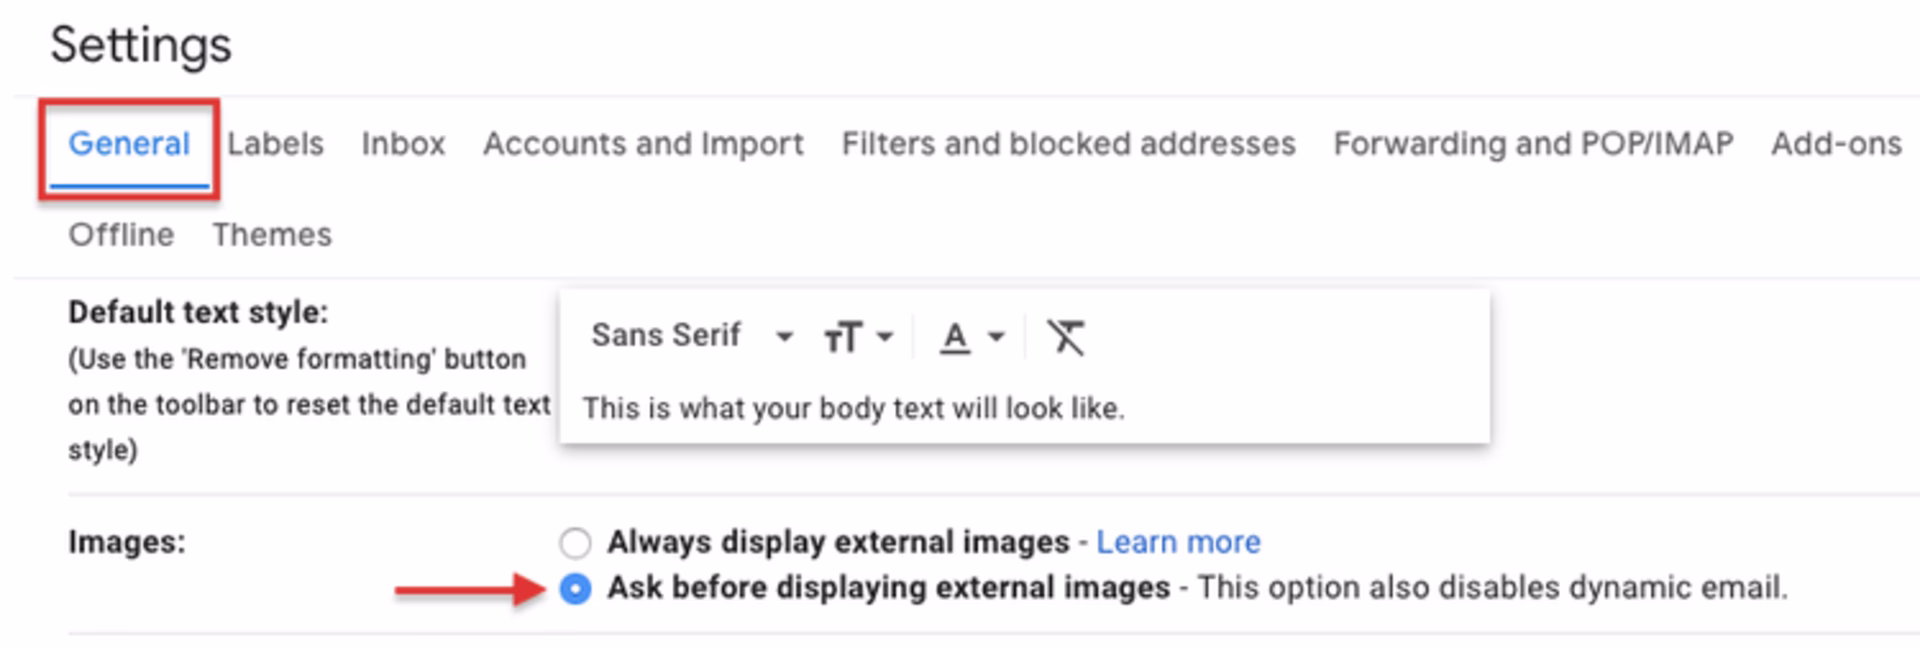This screenshot has width=1920, height=648.
Task: Select Always display external images radio
Action: point(575,542)
